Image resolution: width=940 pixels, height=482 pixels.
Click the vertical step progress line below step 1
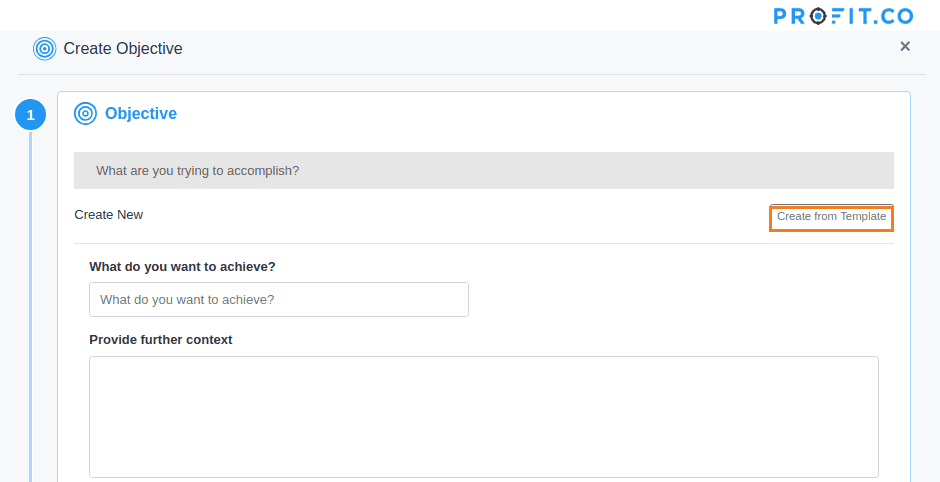[31, 306]
